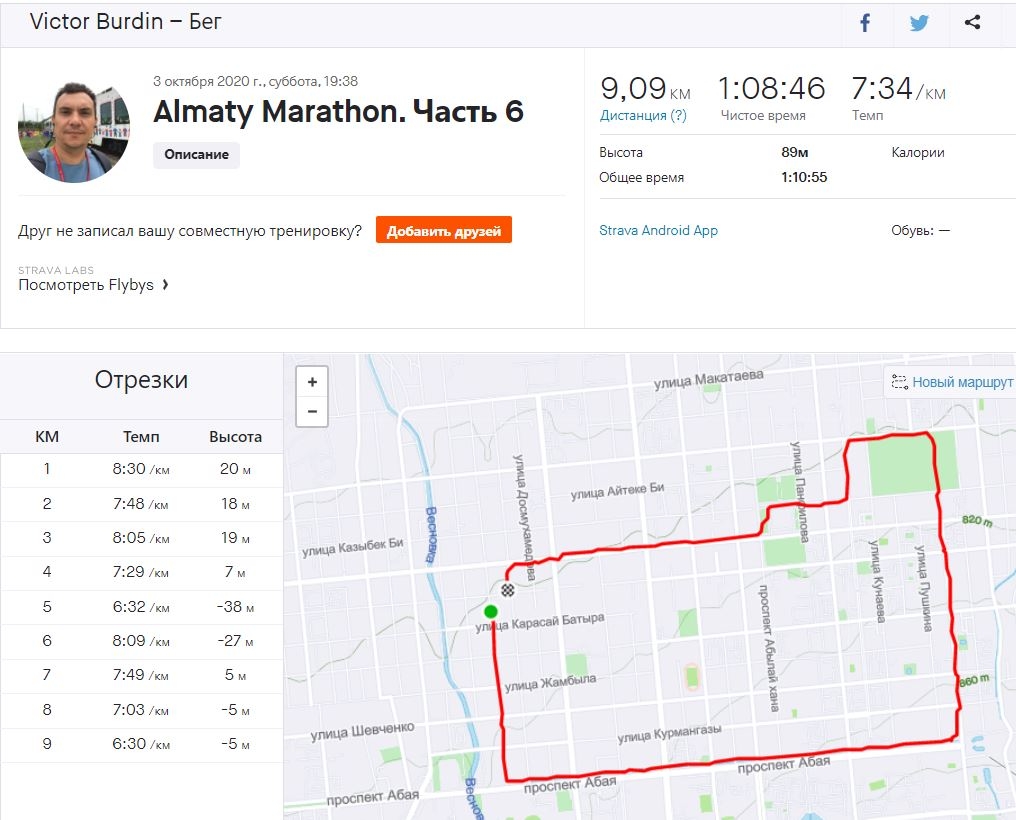
Task: Click the Описание button
Action: pos(196,155)
